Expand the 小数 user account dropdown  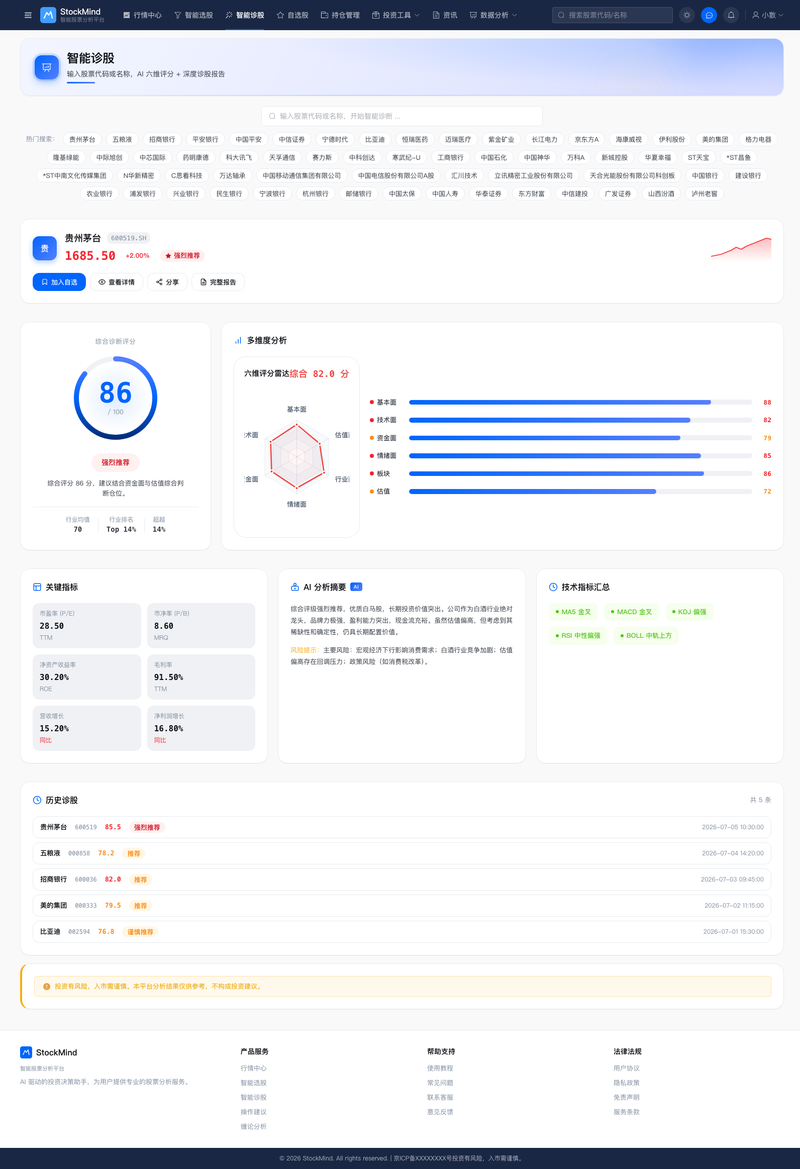pos(767,15)
